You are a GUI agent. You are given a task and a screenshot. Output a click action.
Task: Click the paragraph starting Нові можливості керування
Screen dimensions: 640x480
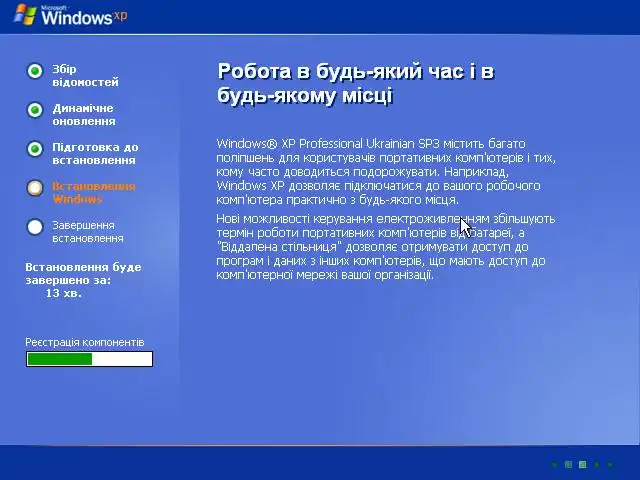(386, 247)
